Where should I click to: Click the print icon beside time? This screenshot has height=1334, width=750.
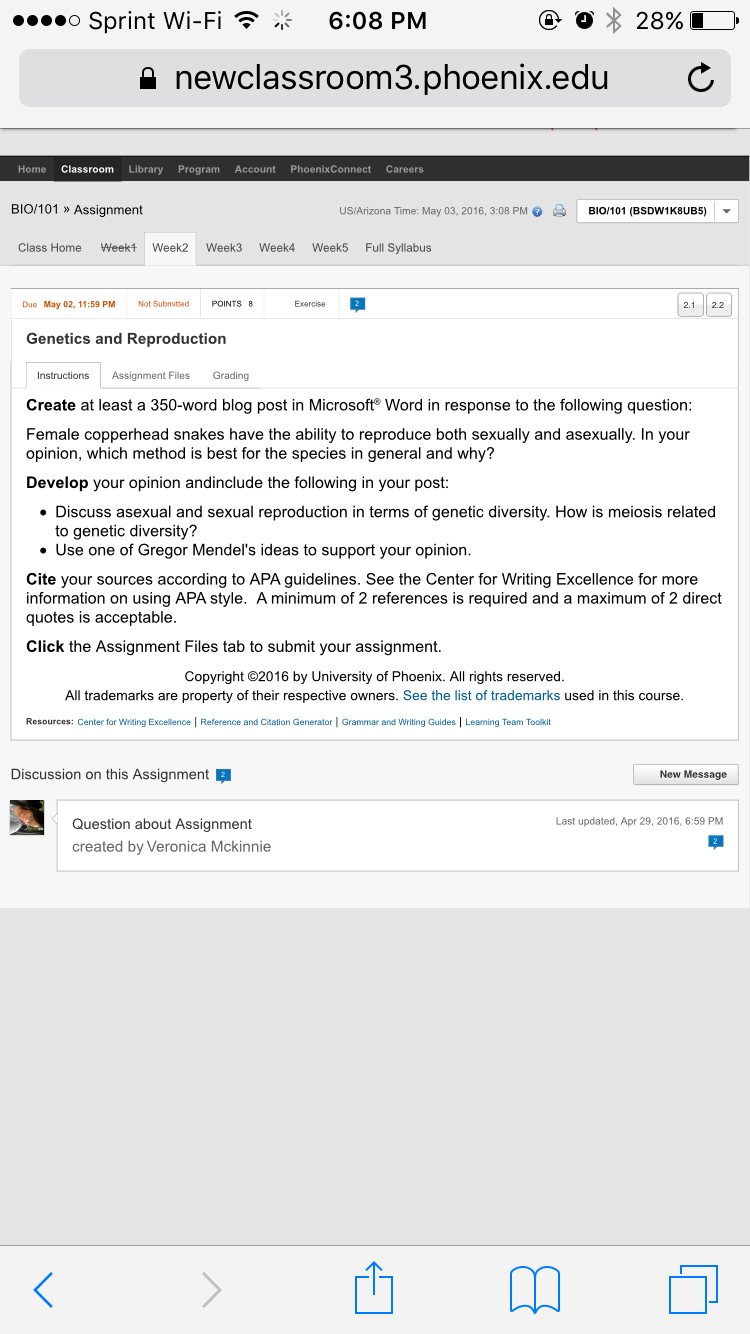(x=560, y=211)
